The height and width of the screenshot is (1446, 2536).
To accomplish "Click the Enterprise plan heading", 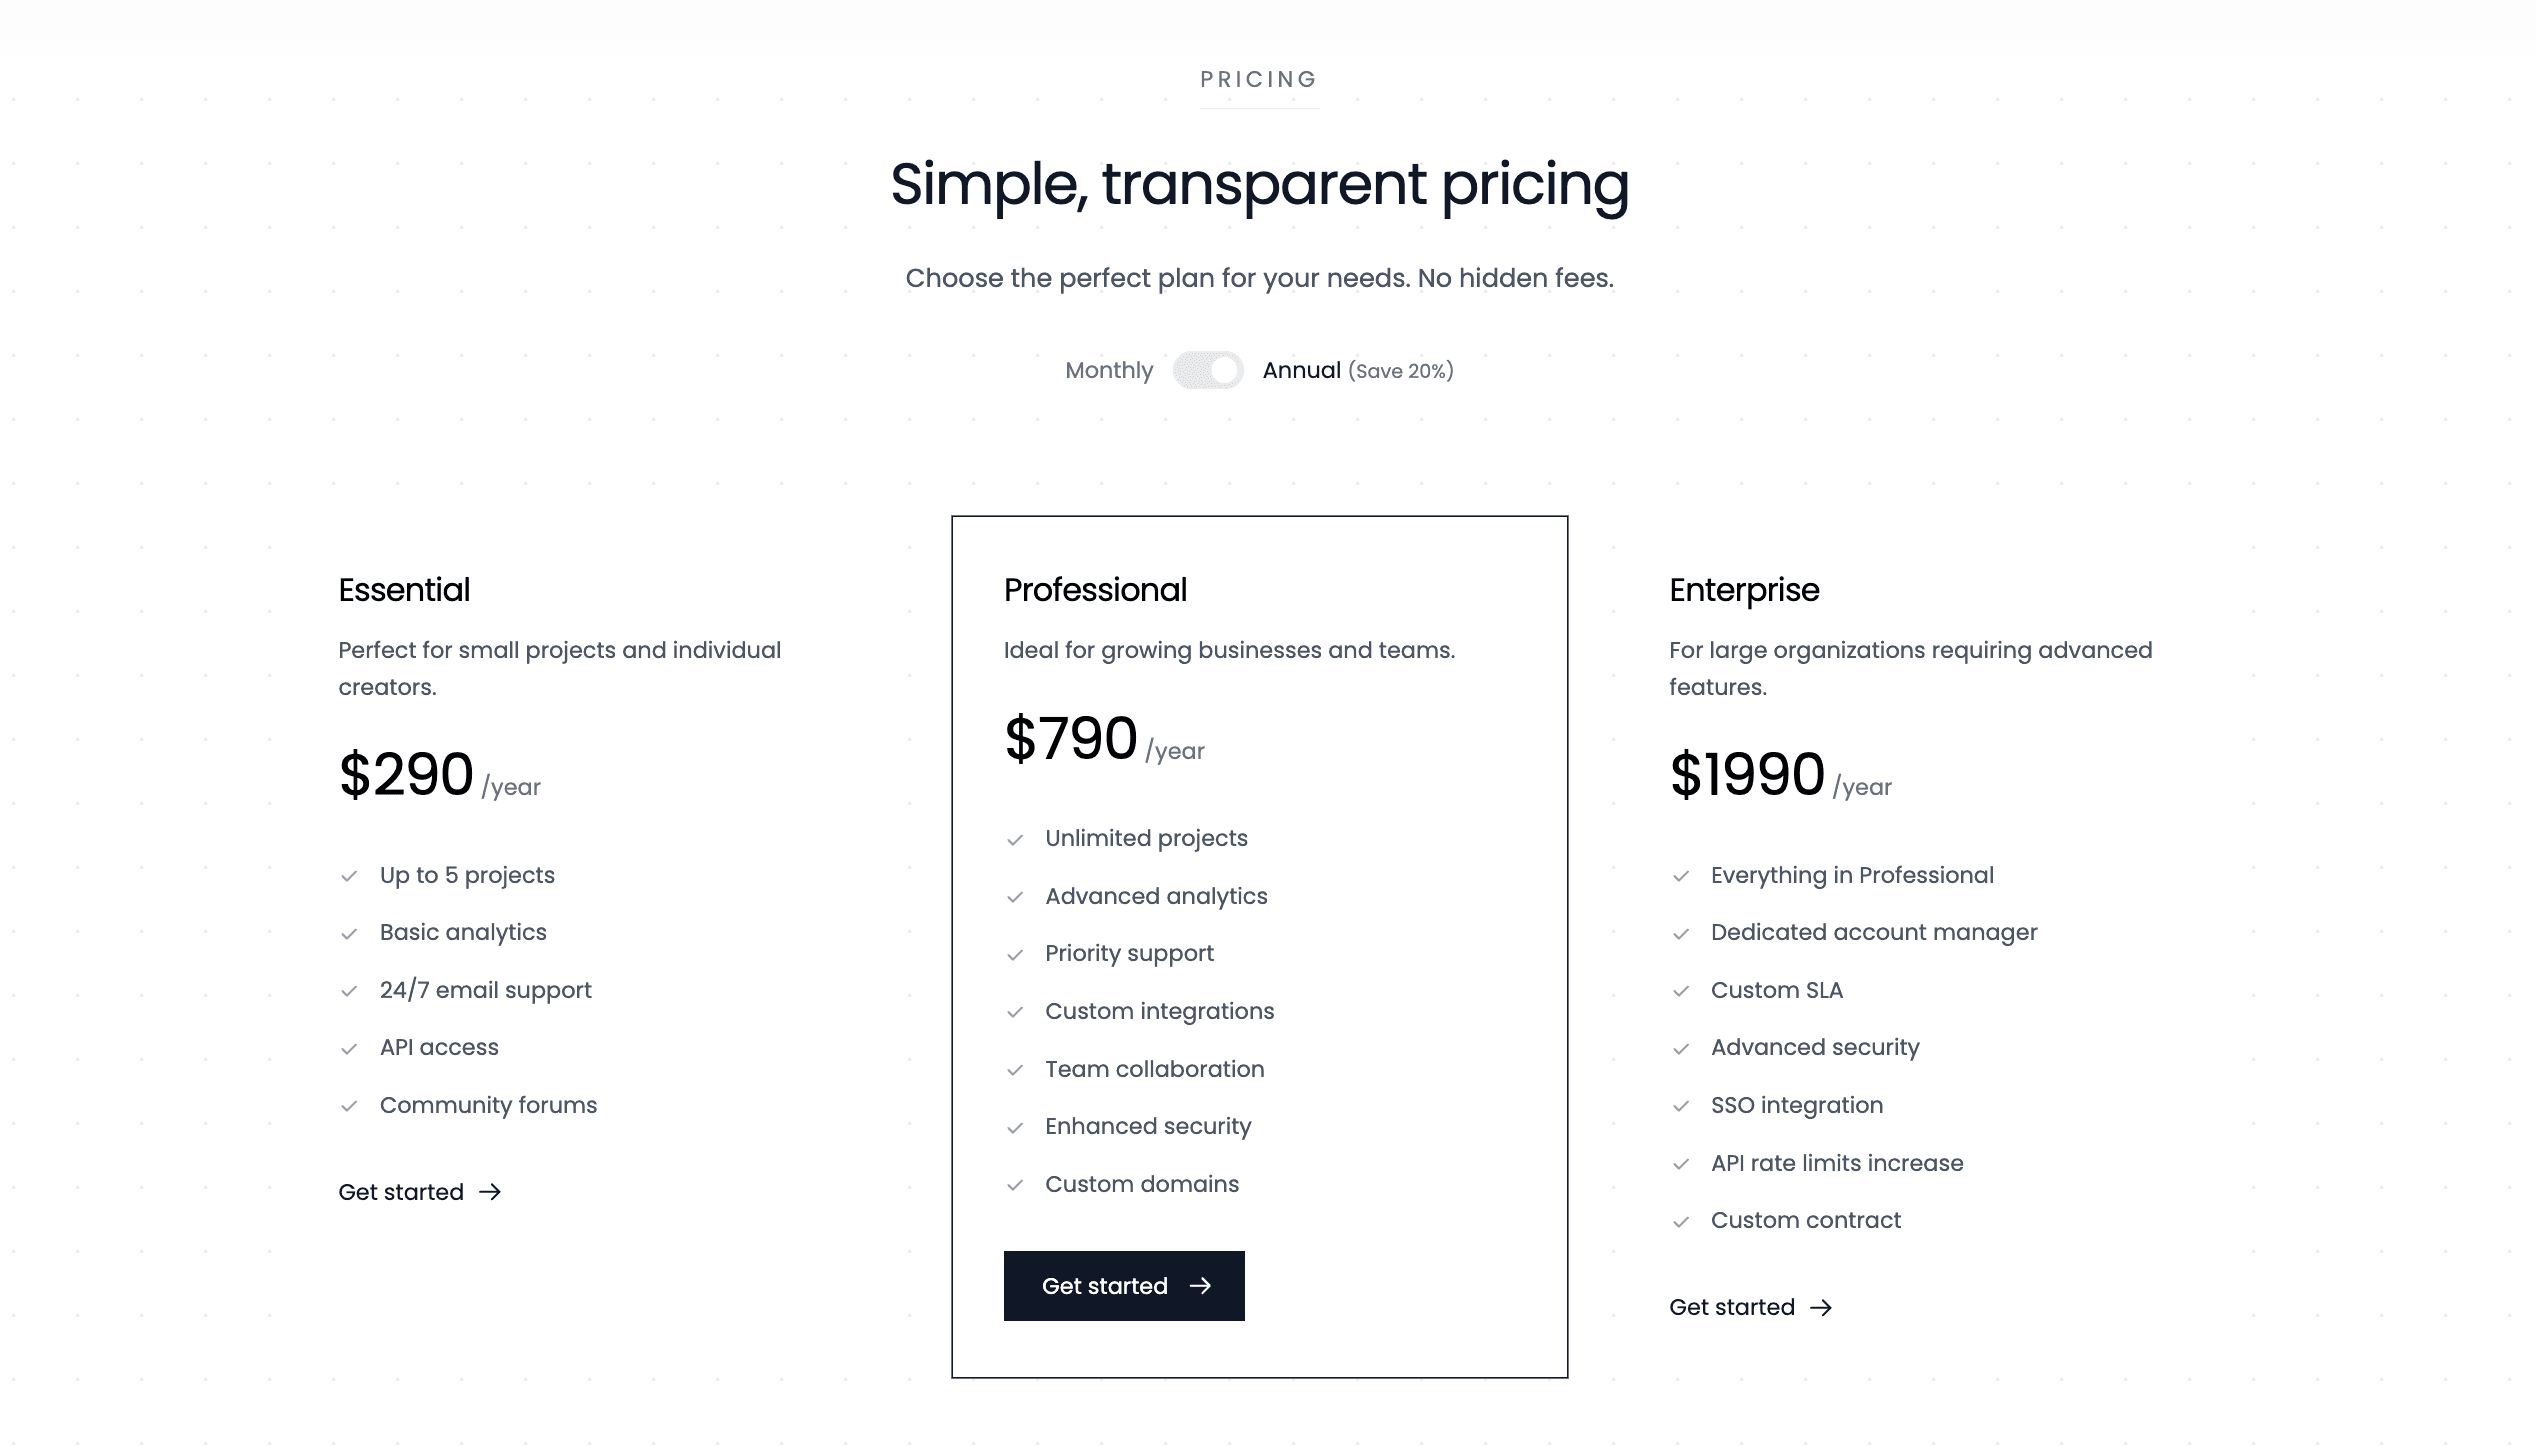I will (x=1744, y=590).
